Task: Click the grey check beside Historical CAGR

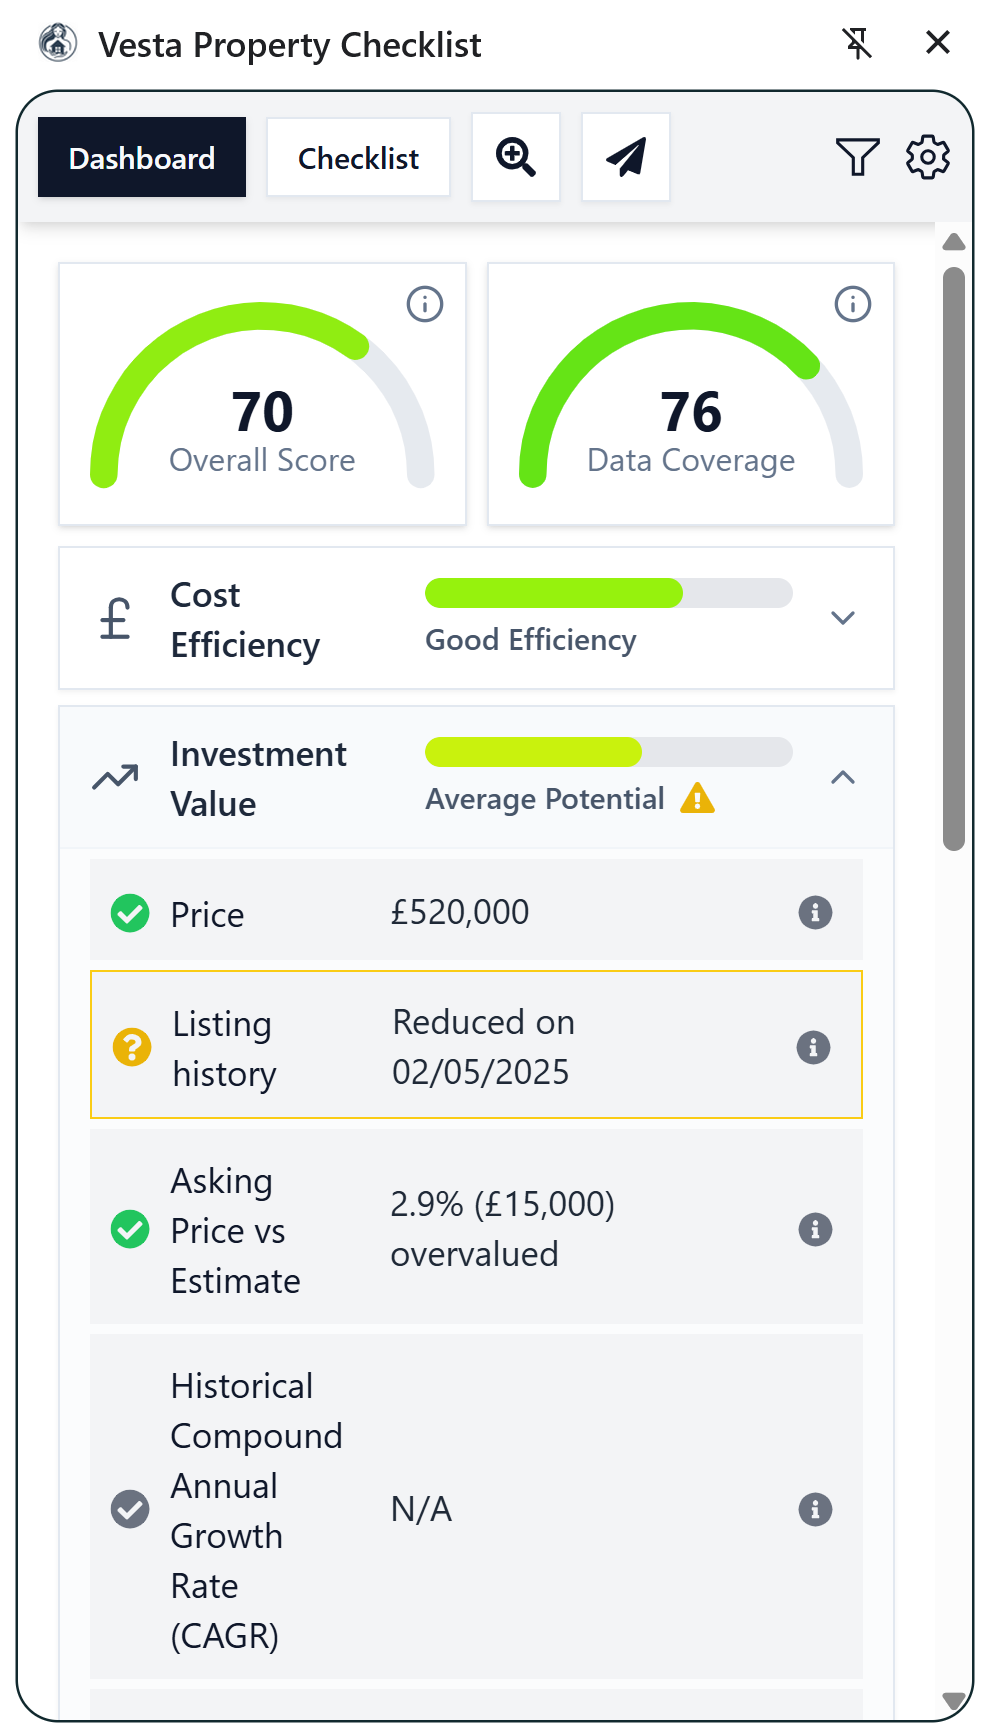Action: click(130, 1509)
